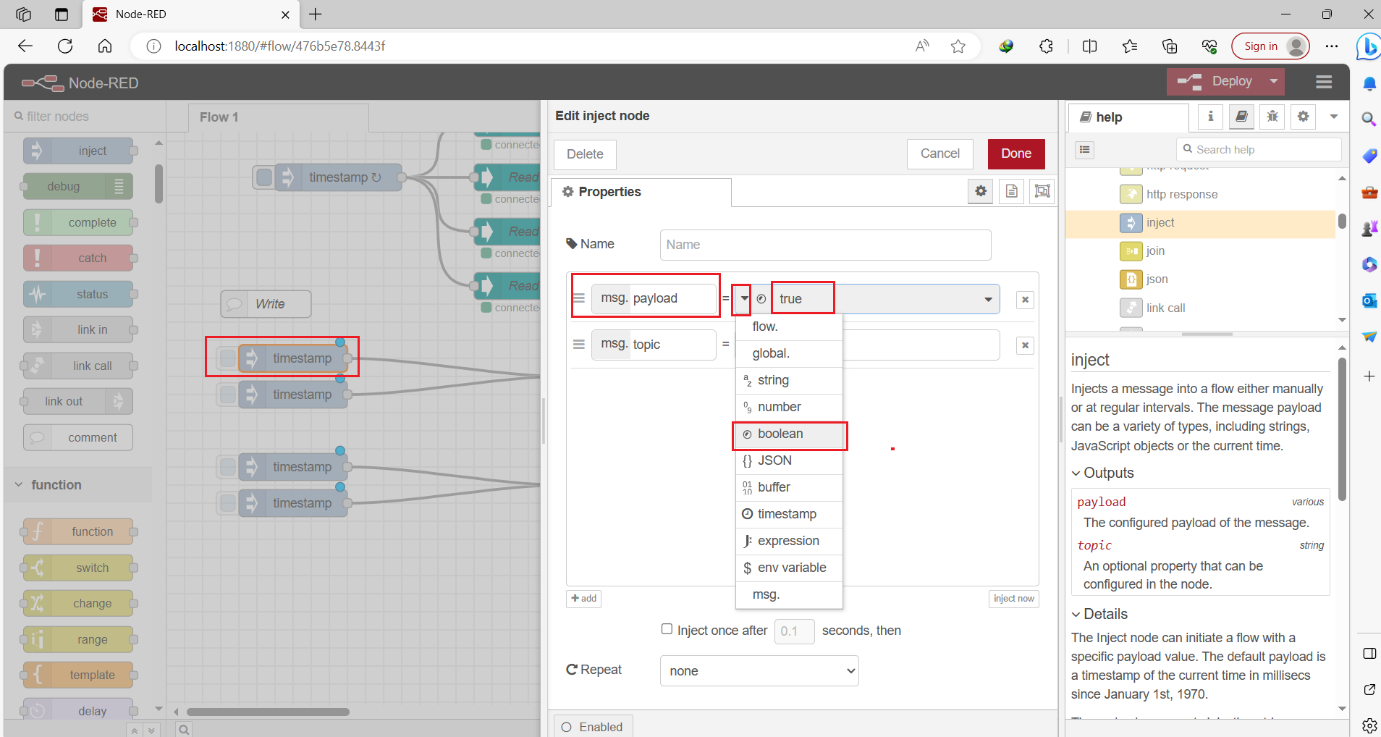This screenshot has height=737, width=1381.
Task: Open the configuration nodes sidebar tab
Action: click(x=1303, y=117)
